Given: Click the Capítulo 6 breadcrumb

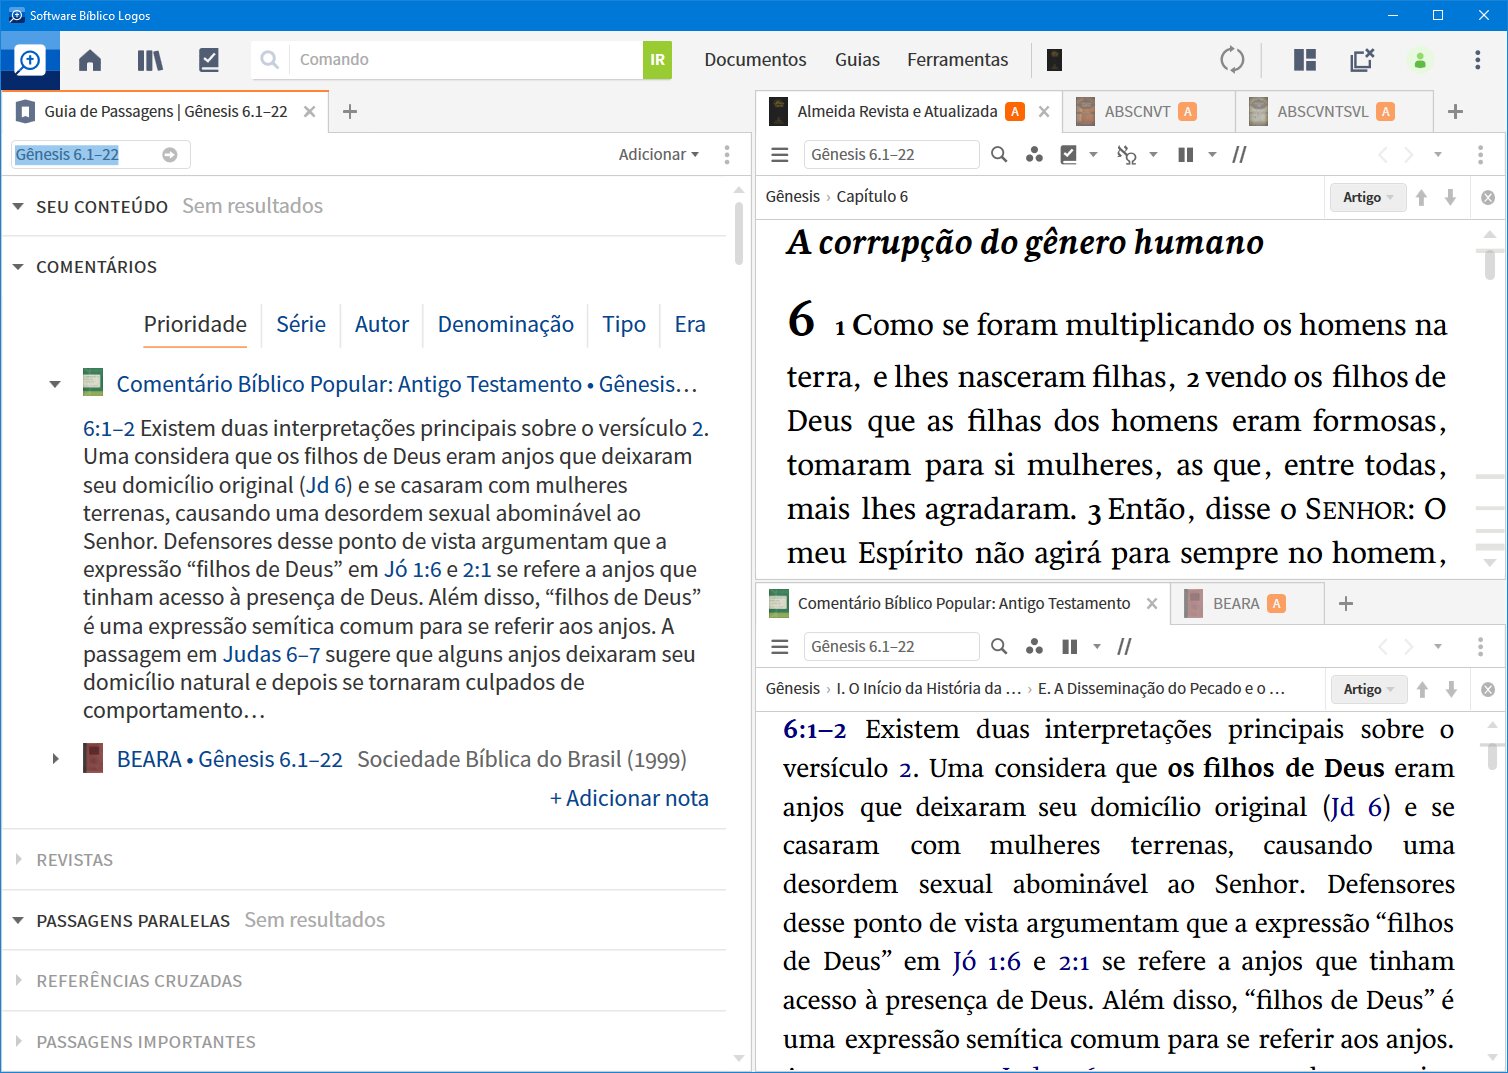Looking at the screenshot, I should coord(872,197).
